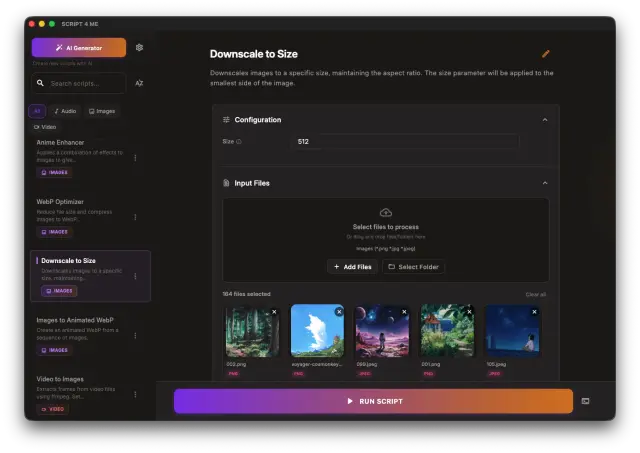Image resolution: width=640 pixels, height=453 pixels.
Task: Click the WebP Optimizer IMAGES tag
Action: point(54,232)
